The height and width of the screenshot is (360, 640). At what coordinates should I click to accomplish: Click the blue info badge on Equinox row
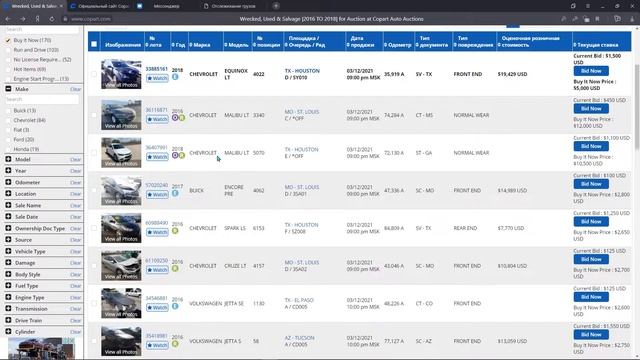coord(175,77)
